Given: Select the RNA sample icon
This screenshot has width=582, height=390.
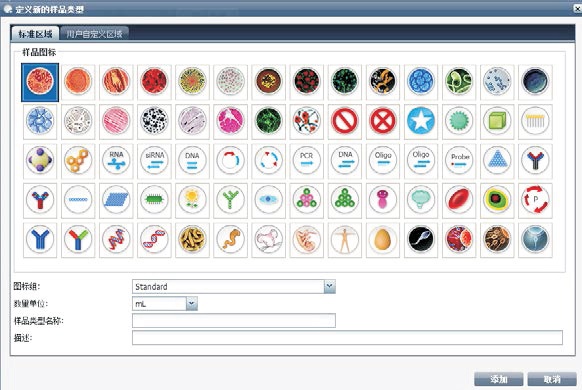Looking at the screenshot, I should click(x=116, y=161).
